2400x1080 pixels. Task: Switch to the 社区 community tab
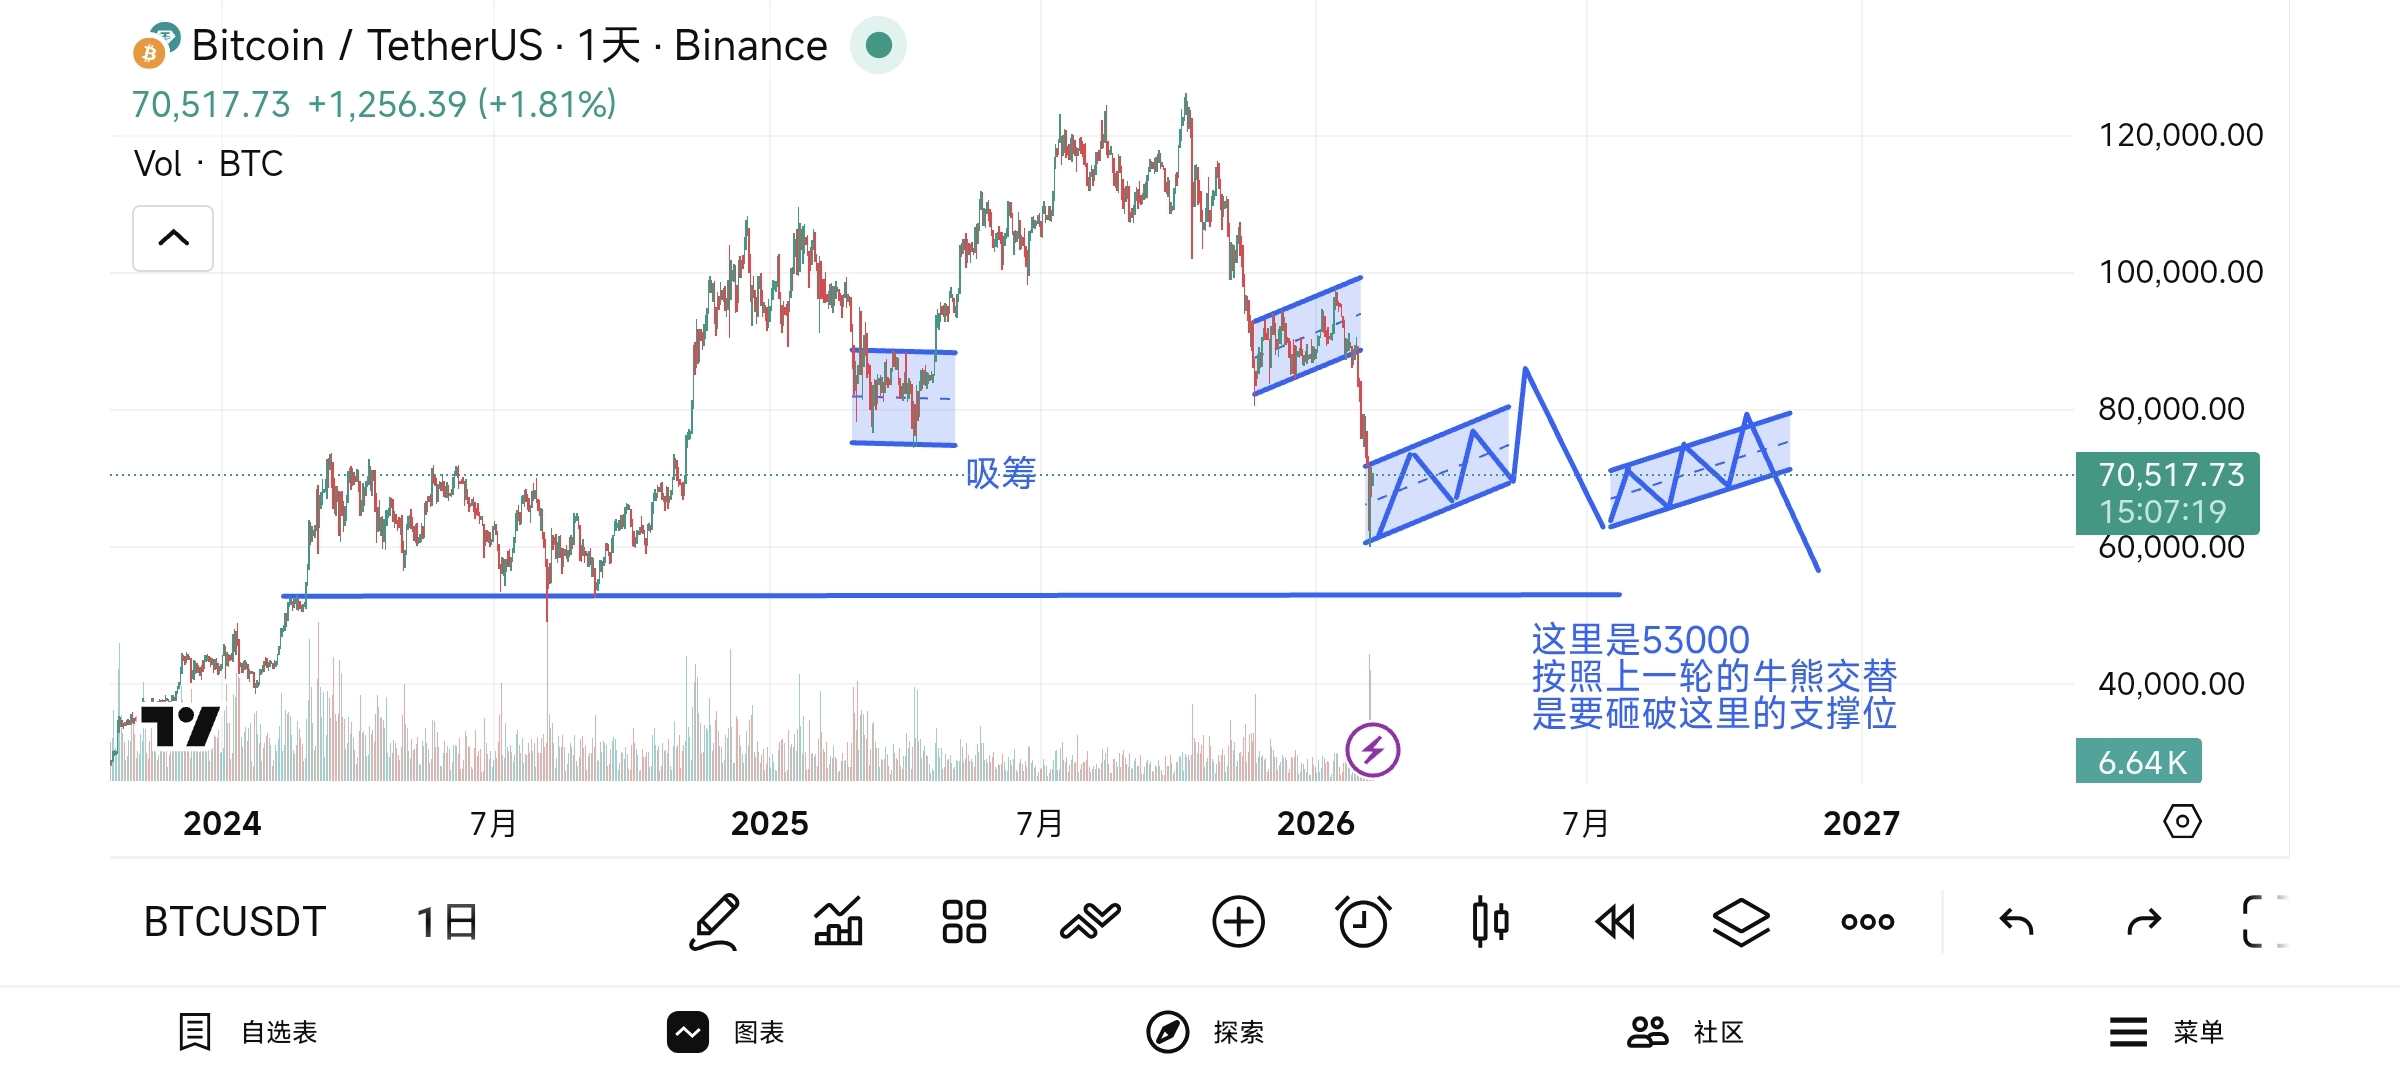tap(1686, 1032)
